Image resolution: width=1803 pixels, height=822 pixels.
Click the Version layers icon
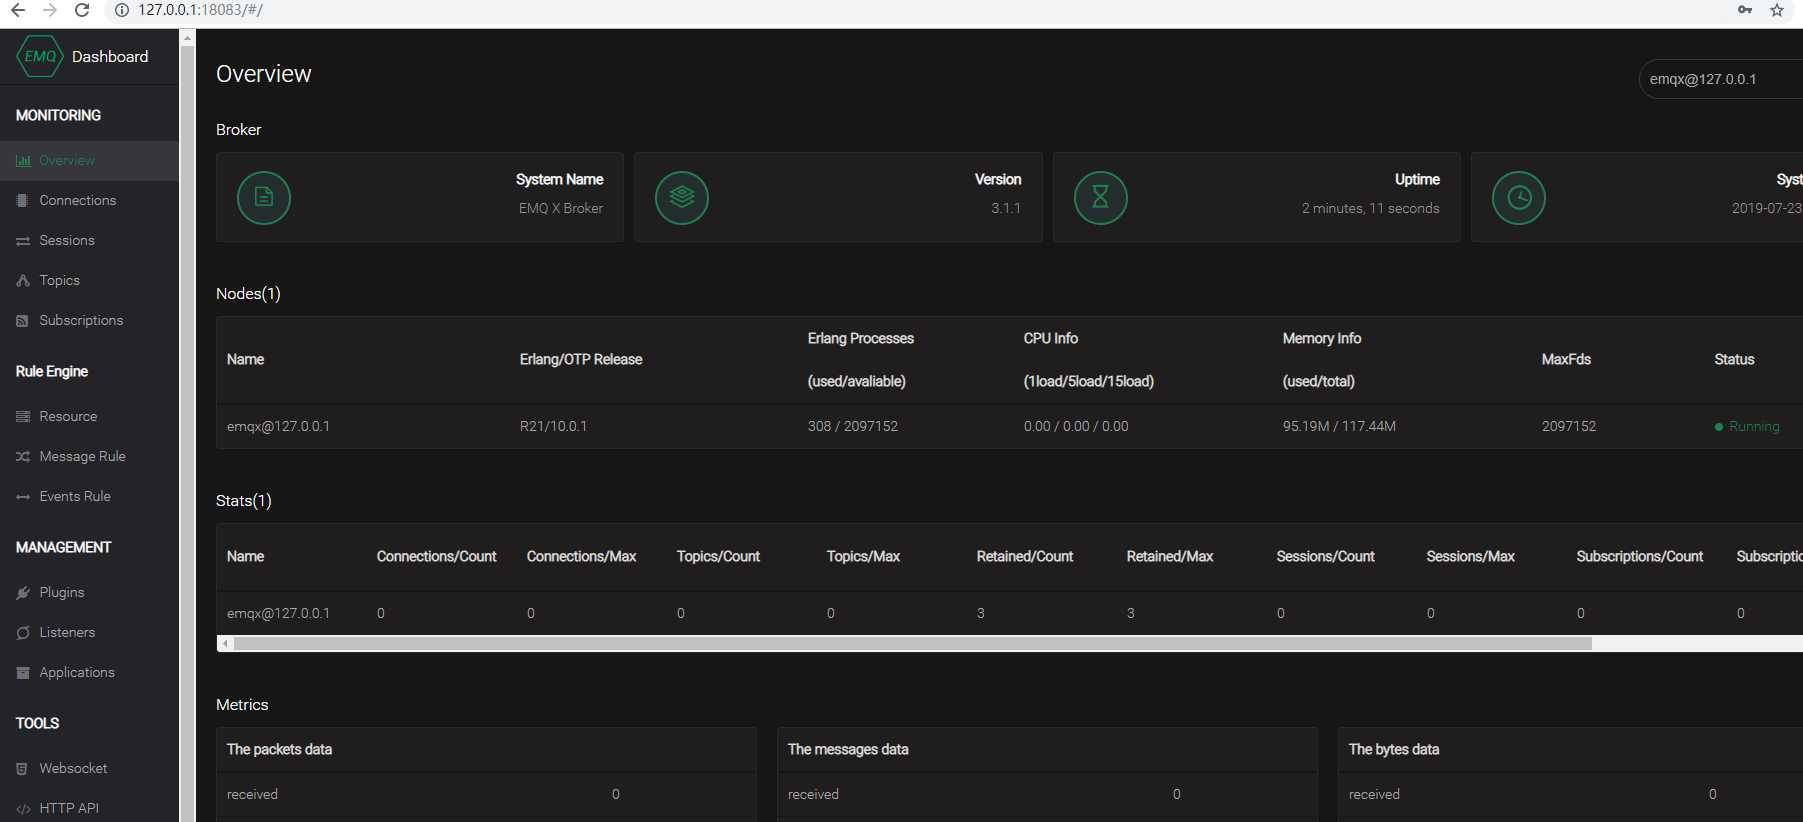point(682,197)
